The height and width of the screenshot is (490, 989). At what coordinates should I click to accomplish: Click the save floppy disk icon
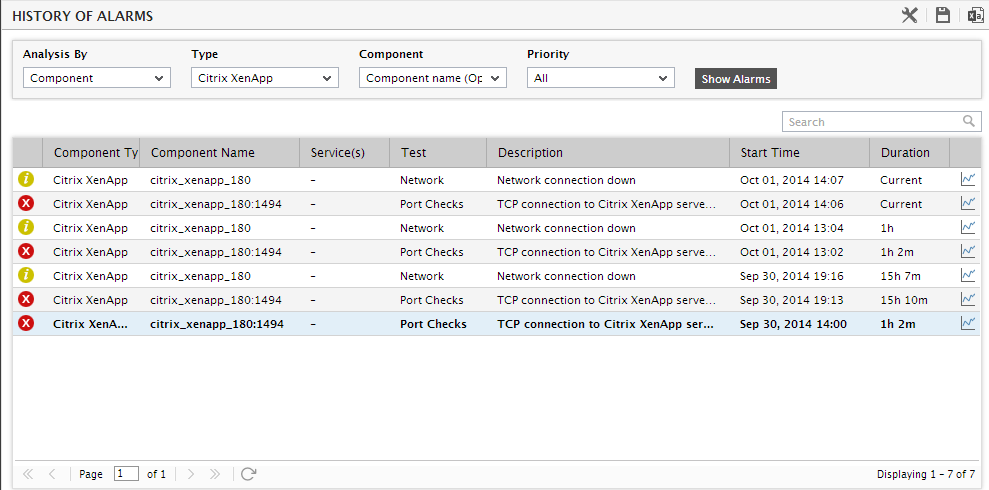[942, 16]
